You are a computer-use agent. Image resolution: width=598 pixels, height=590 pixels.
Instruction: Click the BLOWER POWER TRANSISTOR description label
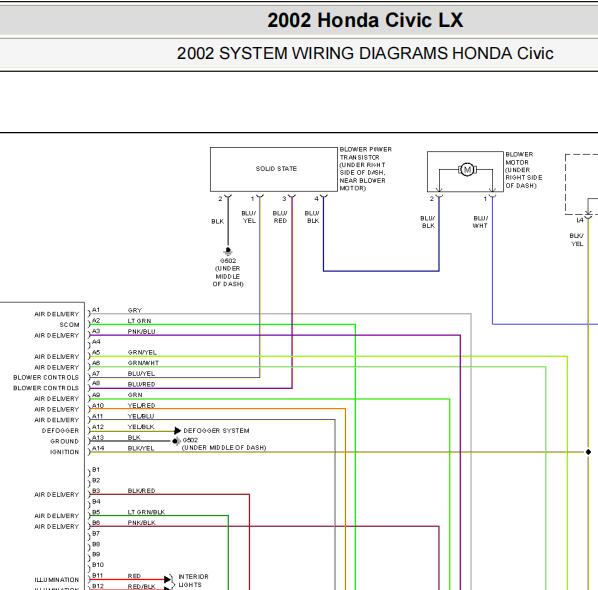point(365,169)
